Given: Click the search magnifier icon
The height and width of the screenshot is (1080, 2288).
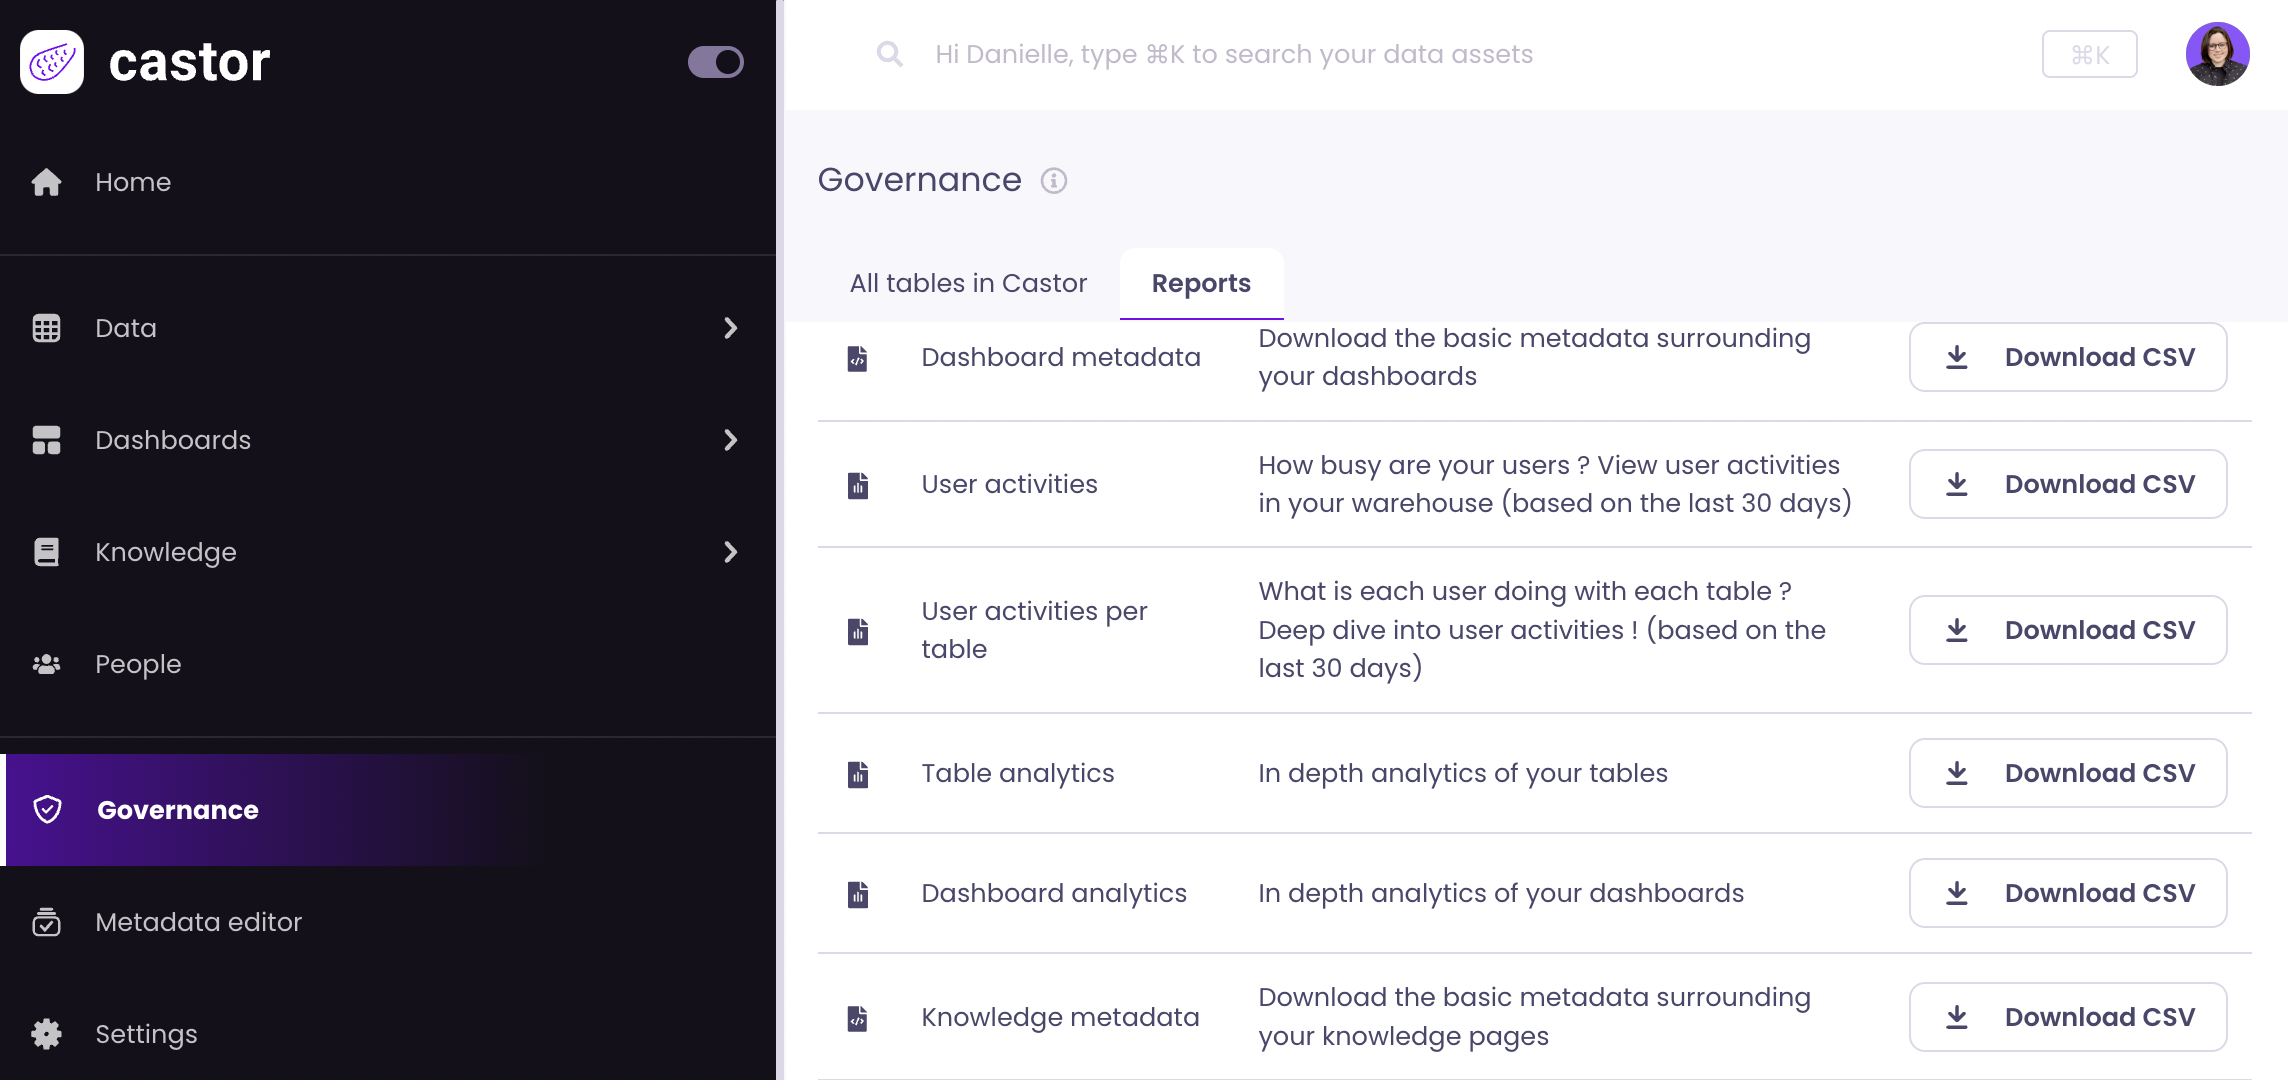Looking at the screenshot, I should [889, 54].
